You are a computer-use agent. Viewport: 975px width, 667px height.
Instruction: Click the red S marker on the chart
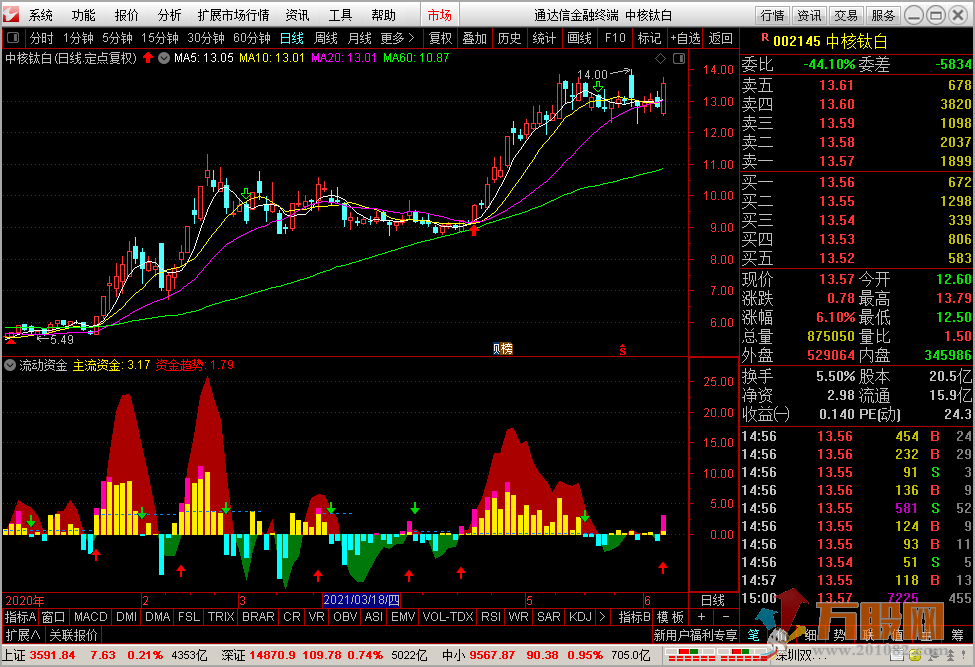pyautogui.click(x=622, y=350)
